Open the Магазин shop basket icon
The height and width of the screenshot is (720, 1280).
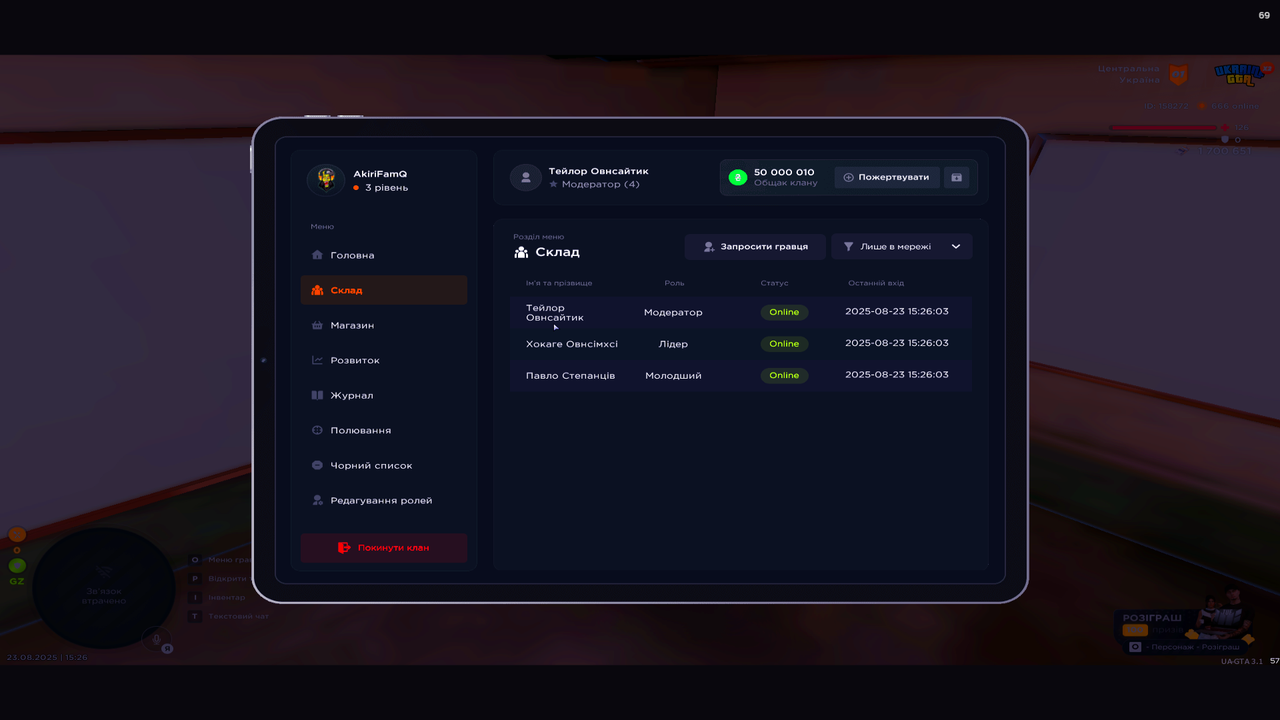coord(317,325)
